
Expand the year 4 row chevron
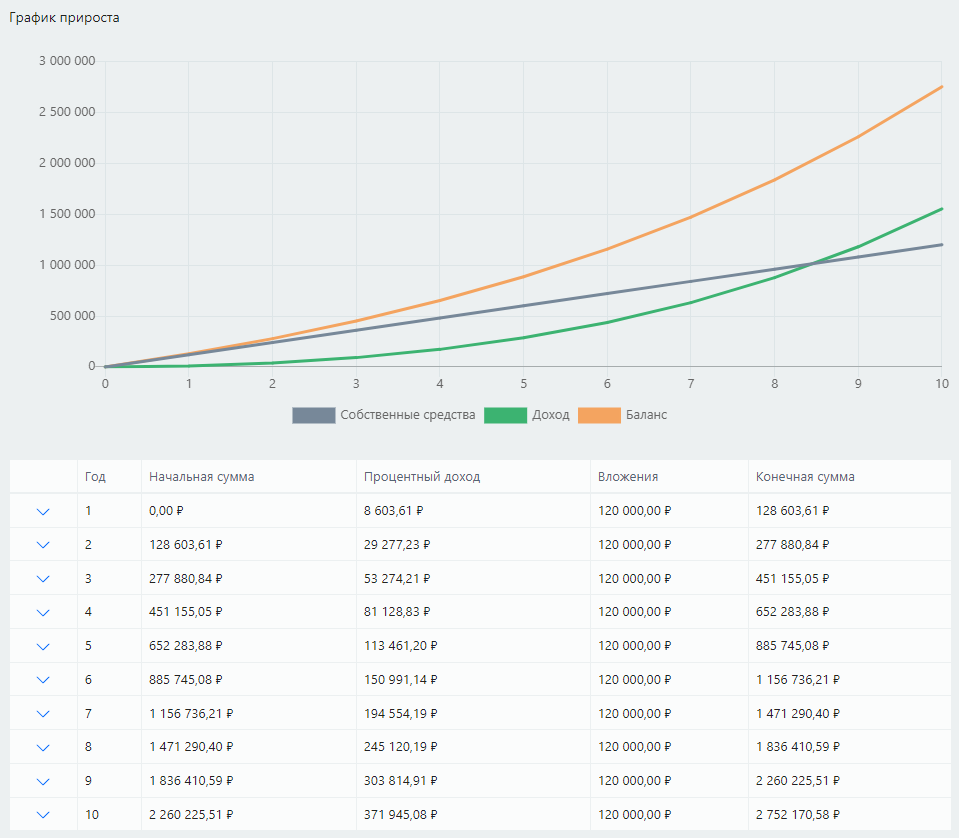tap(43, 612)
